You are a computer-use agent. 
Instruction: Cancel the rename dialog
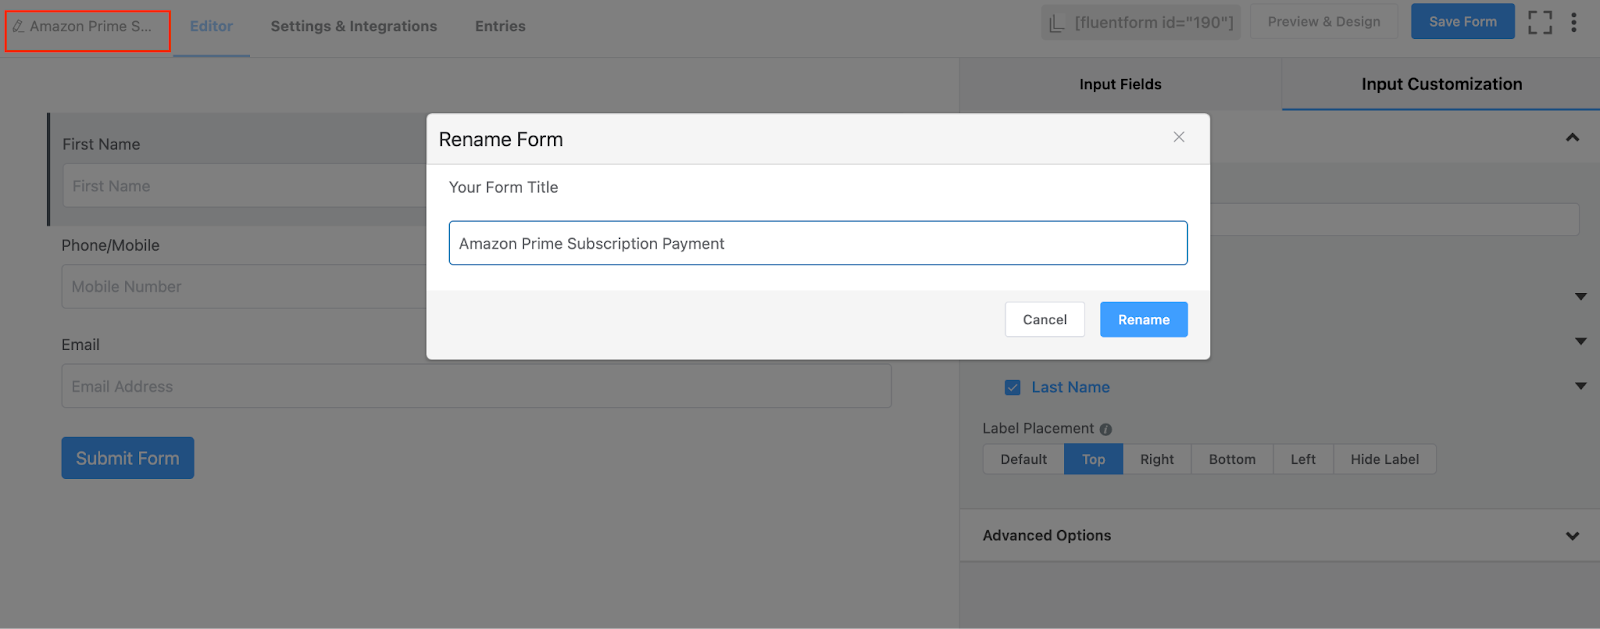point(1044,320)
